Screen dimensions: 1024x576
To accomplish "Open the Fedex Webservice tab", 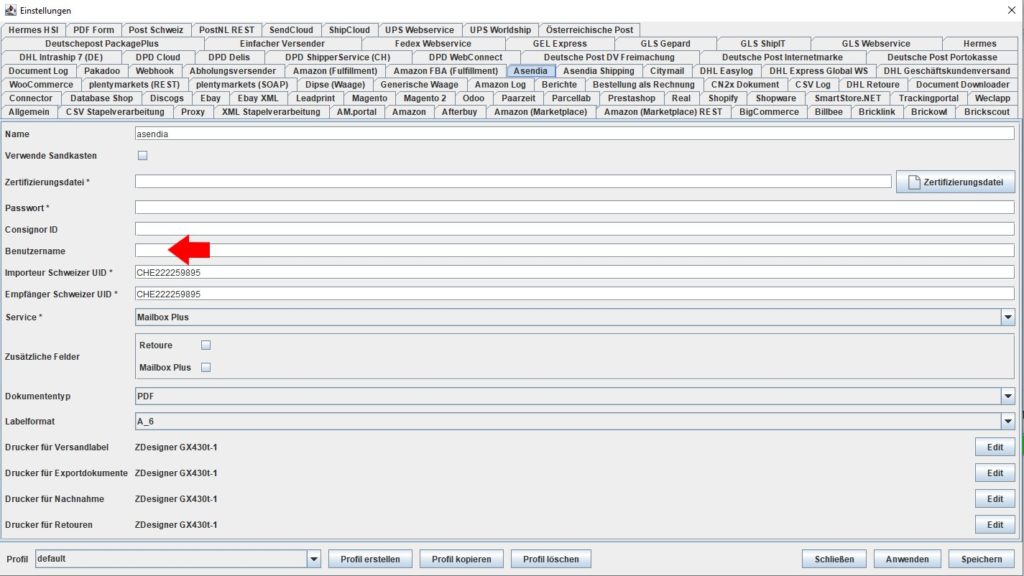I will point(432,43).
